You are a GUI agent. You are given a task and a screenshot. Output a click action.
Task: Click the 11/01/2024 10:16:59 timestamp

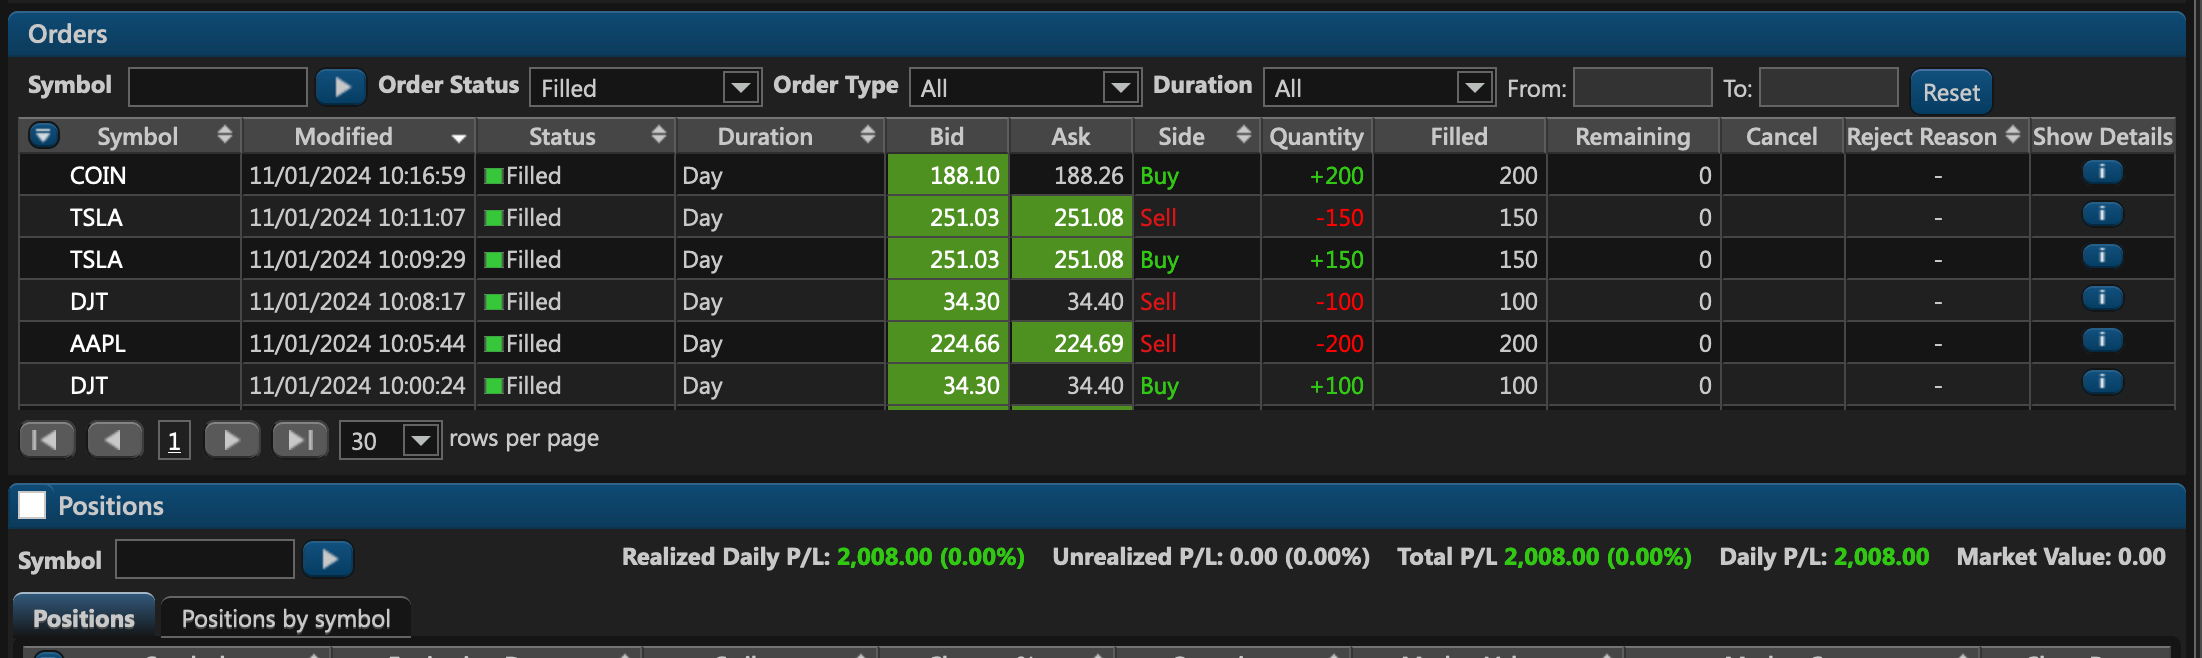[x=357, y=176]
